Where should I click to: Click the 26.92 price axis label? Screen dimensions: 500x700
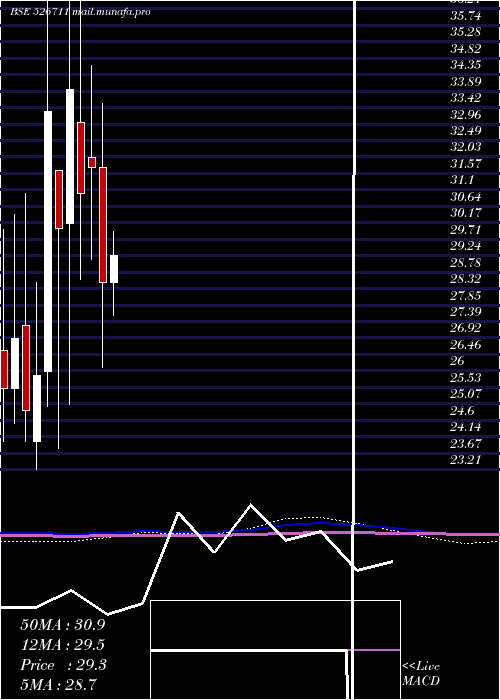[x=466, y=328]
